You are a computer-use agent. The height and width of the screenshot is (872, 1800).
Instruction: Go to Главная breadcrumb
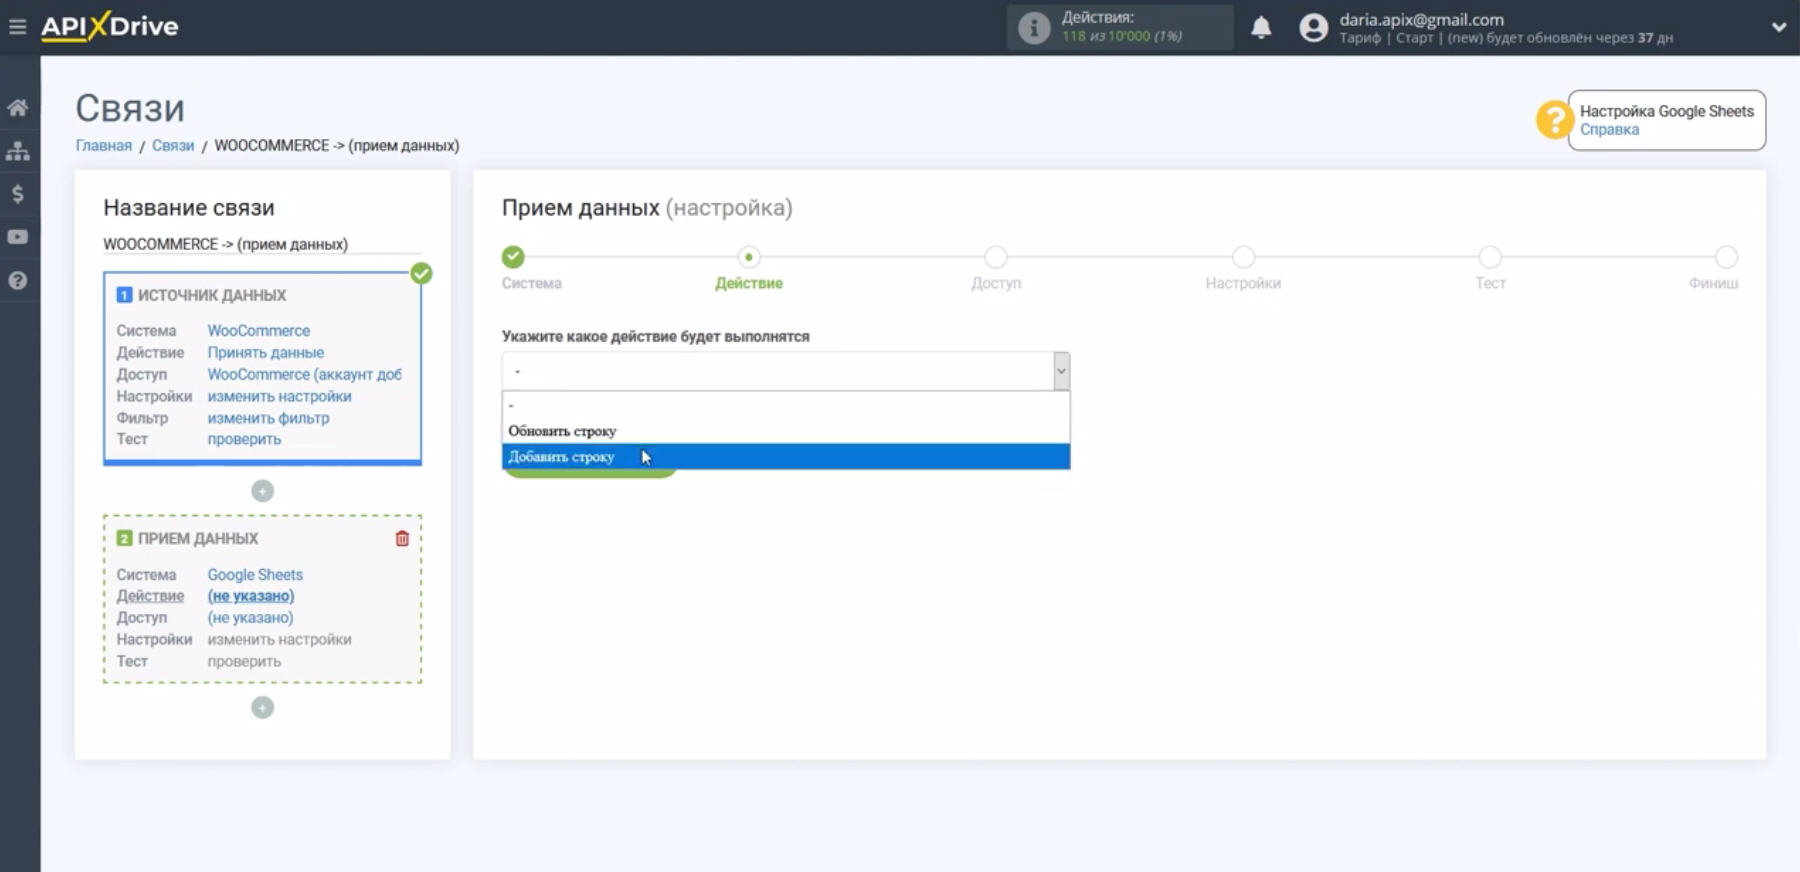pyautogui.click(x=104, y=146)
